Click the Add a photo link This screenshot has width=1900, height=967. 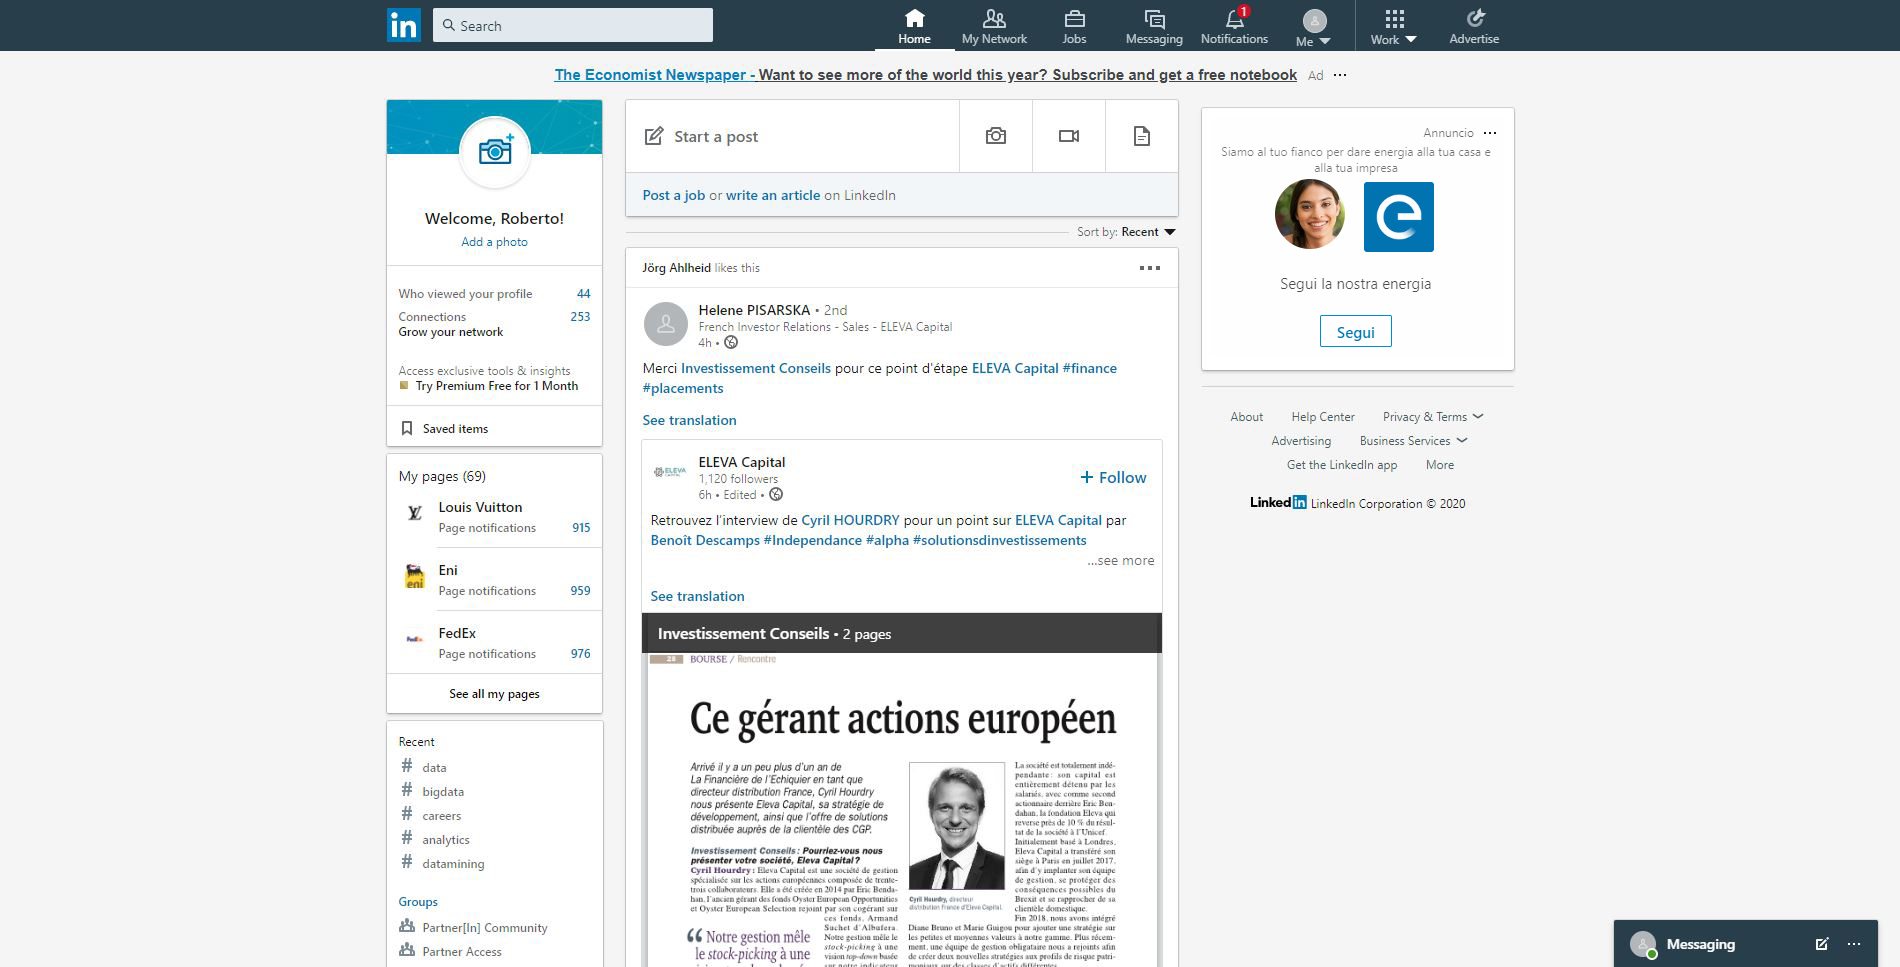point(494,242)
